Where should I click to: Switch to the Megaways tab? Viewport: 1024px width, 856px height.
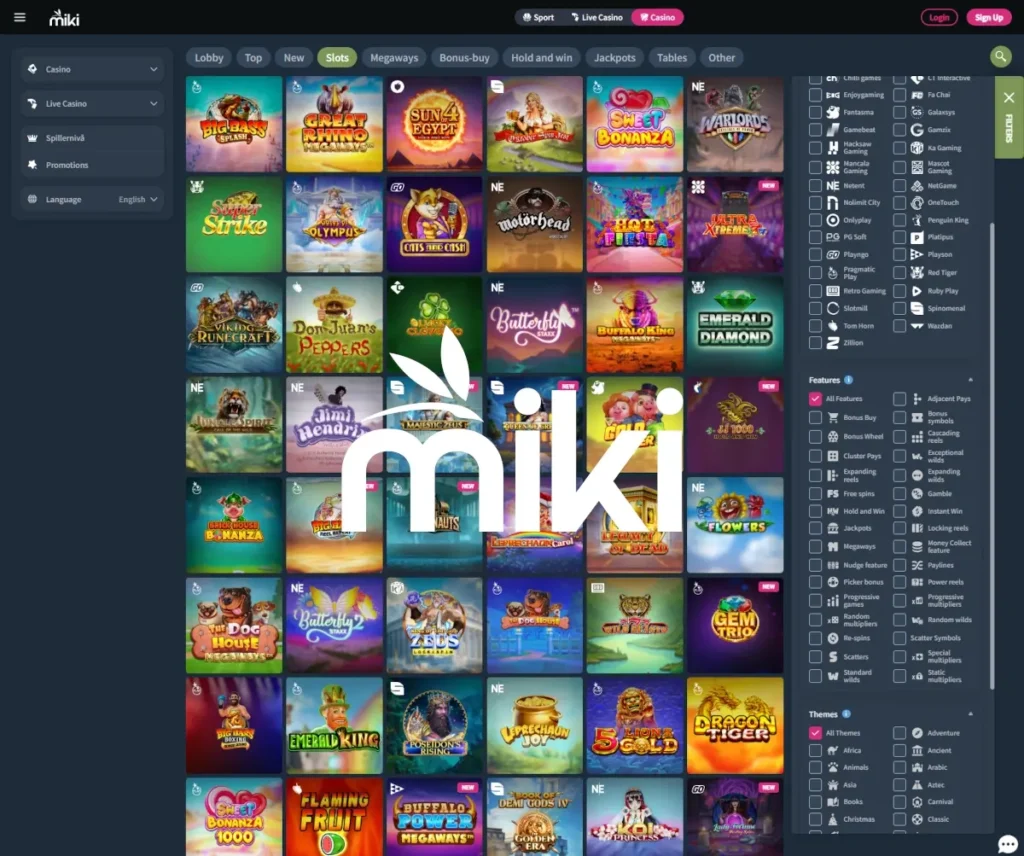394,57
